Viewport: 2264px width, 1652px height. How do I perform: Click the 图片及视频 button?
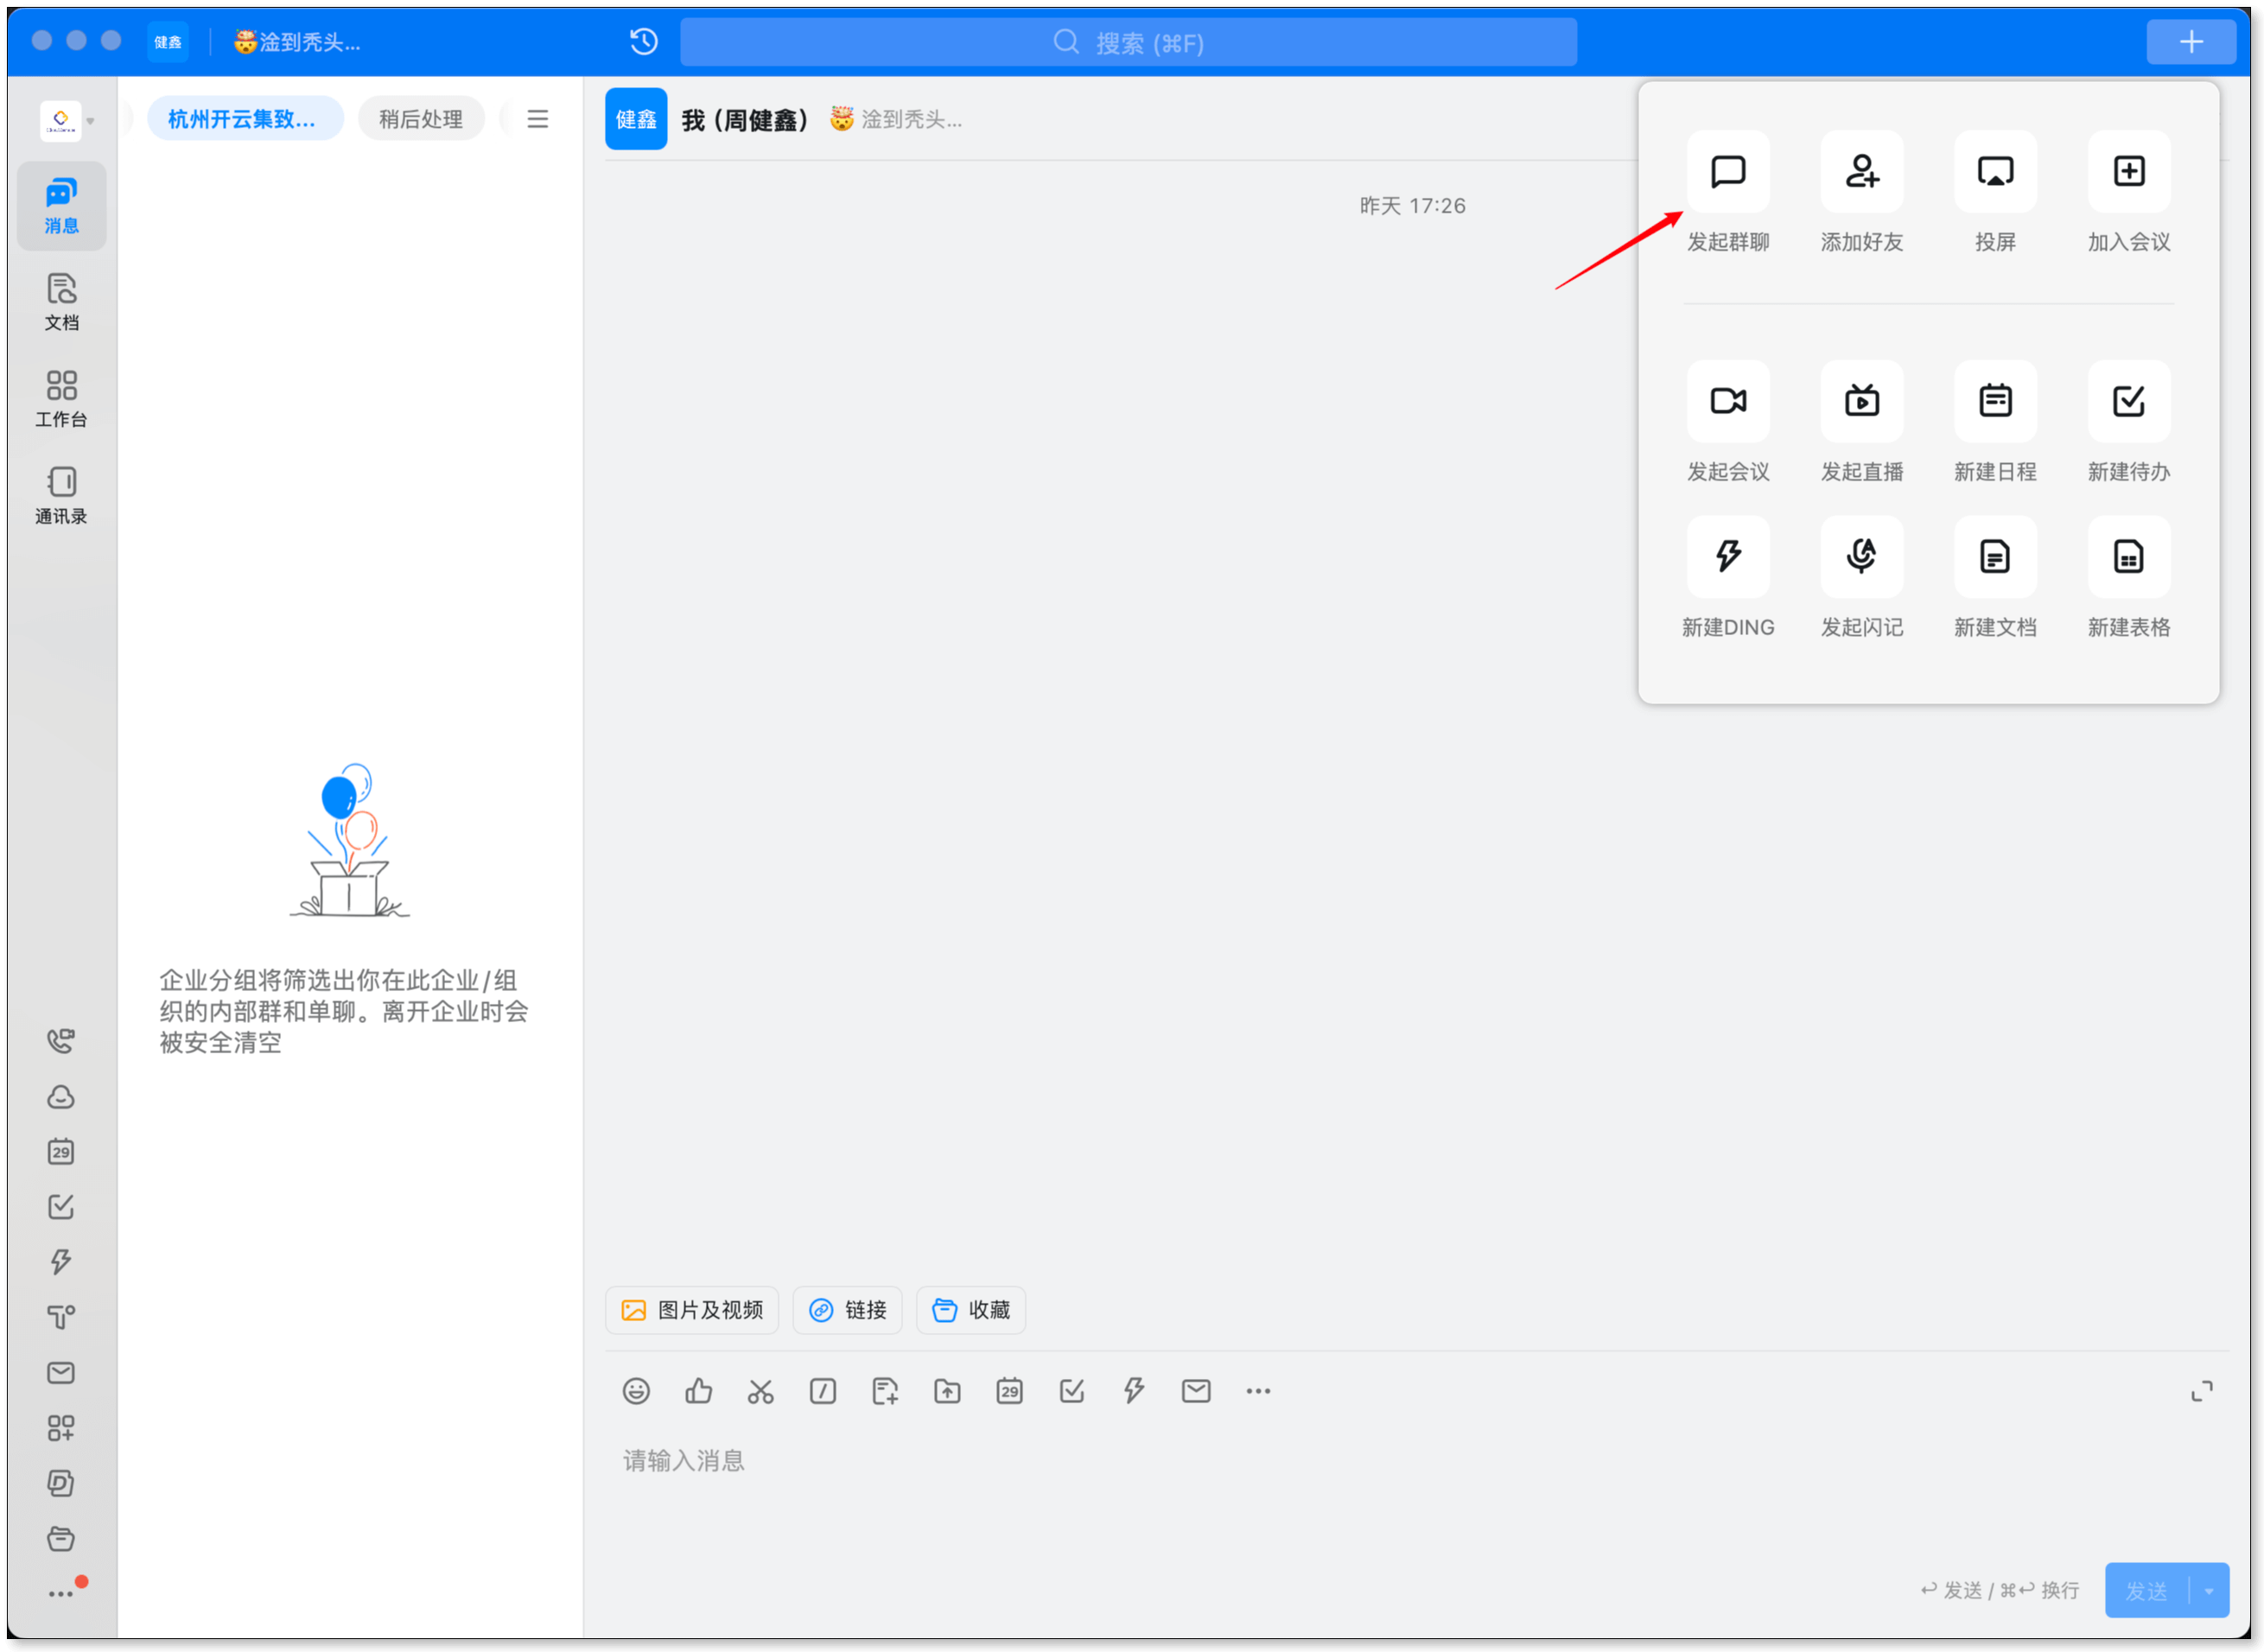tap(692, 1310)
